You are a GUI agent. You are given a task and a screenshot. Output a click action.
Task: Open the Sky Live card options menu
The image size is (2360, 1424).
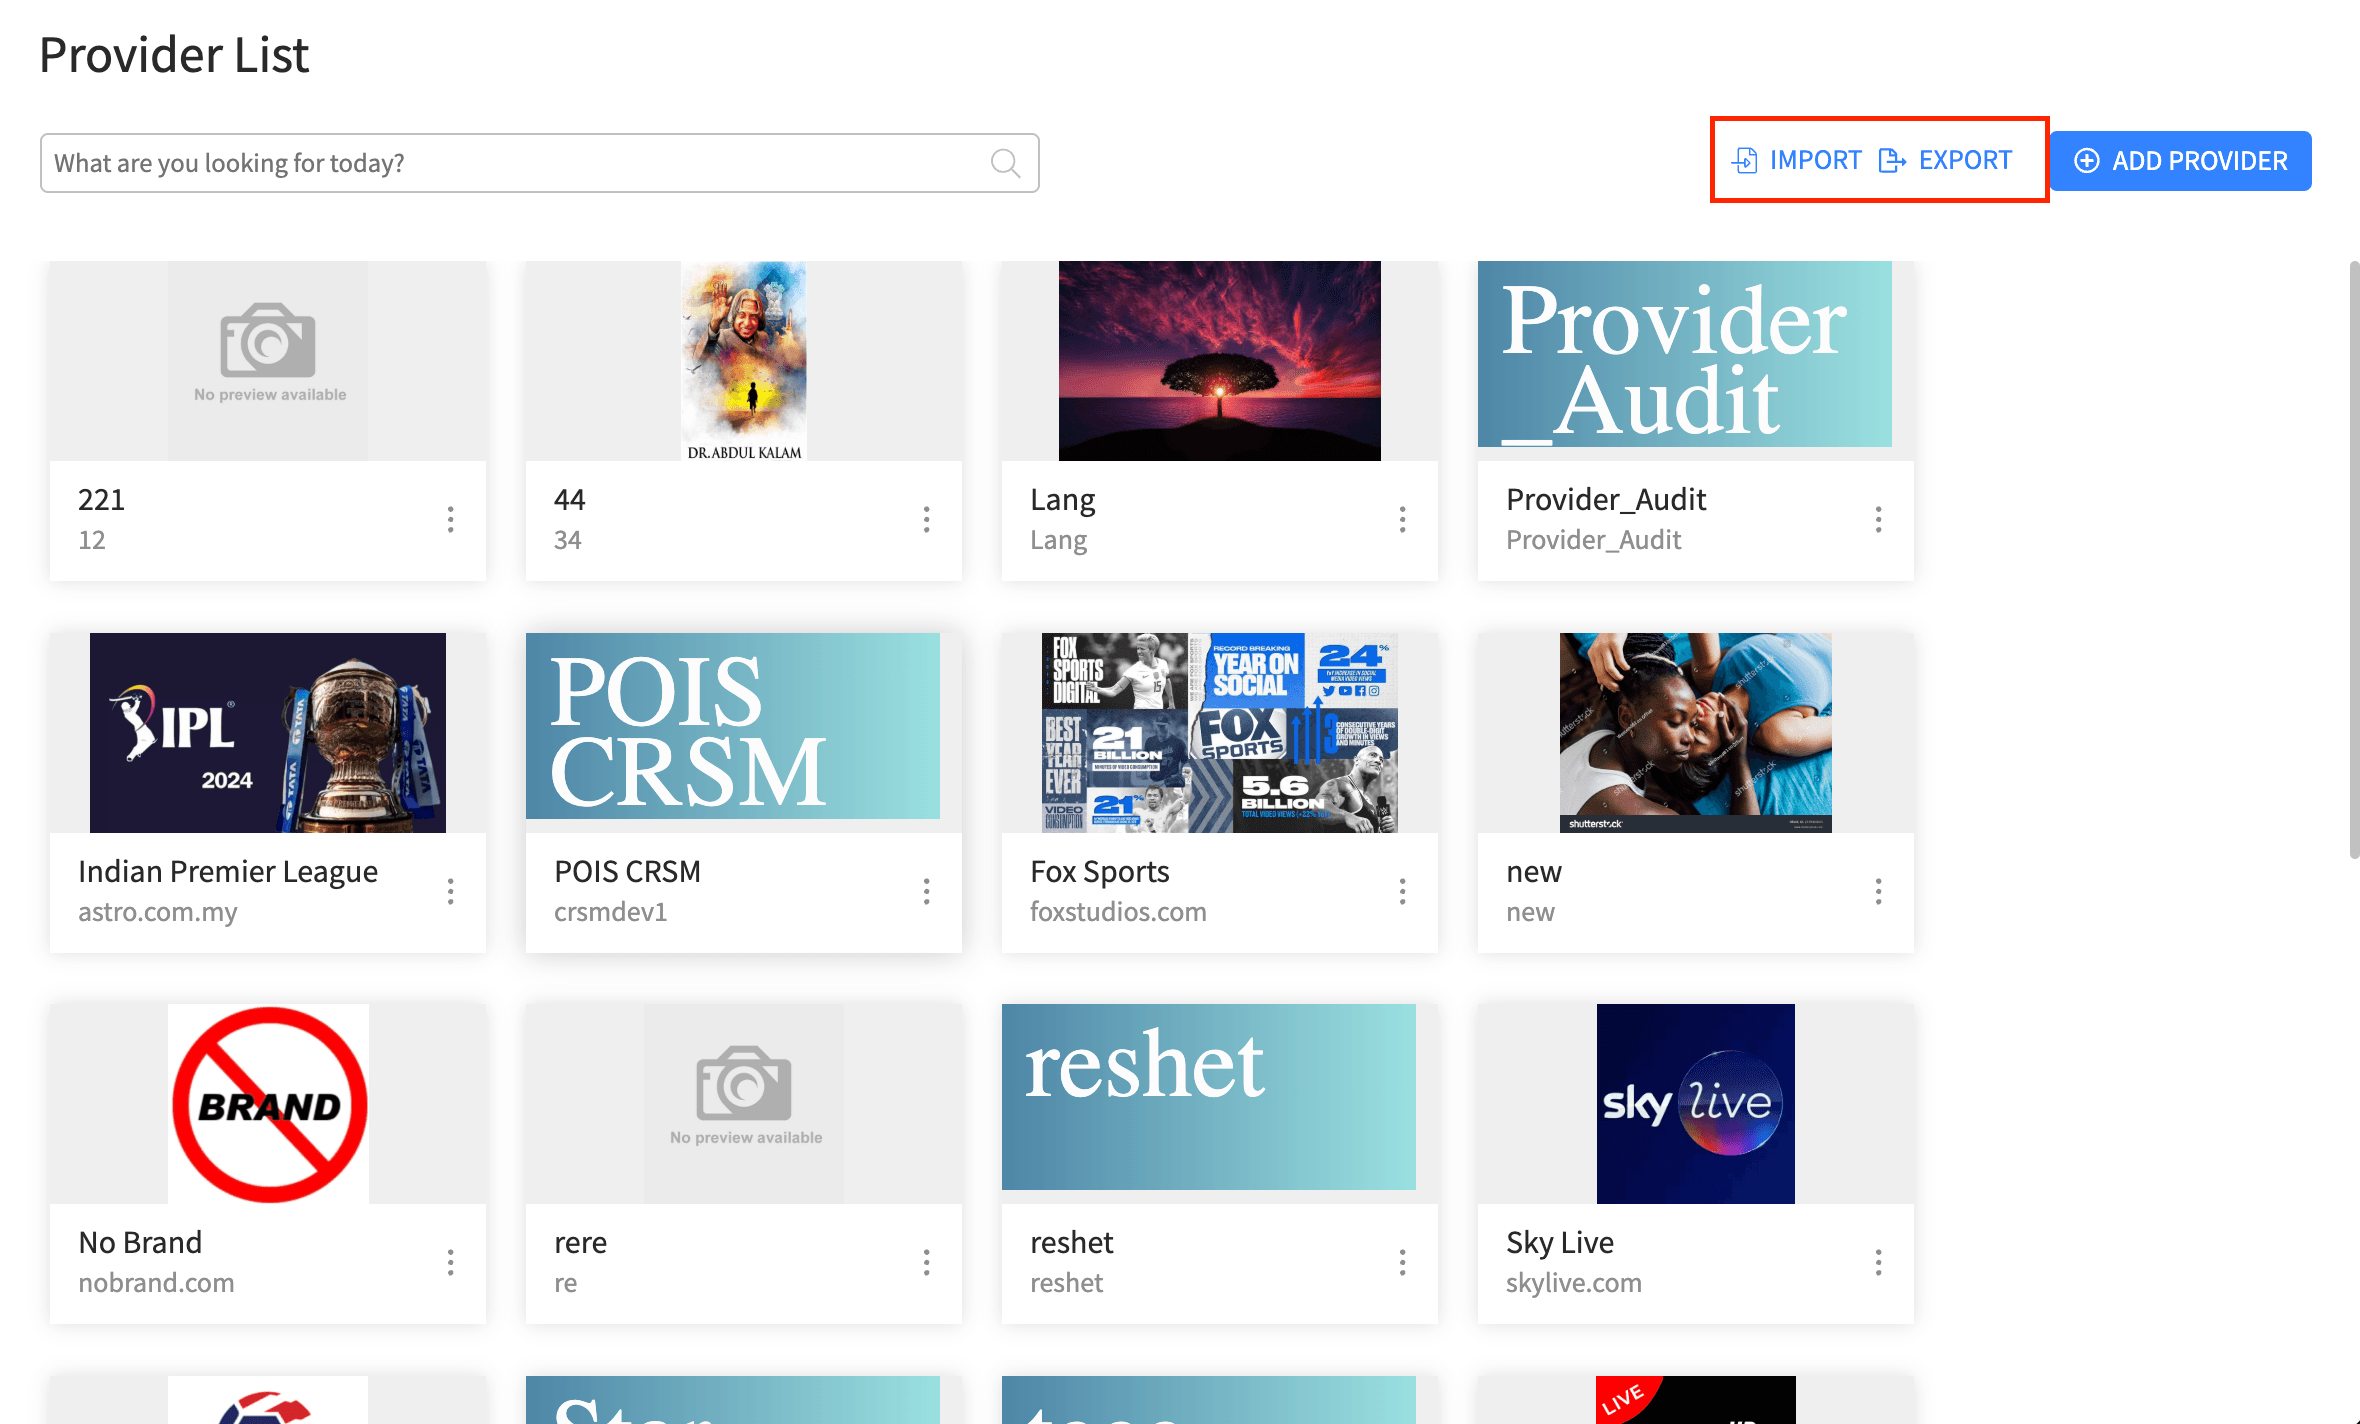coord(1879,1263)
